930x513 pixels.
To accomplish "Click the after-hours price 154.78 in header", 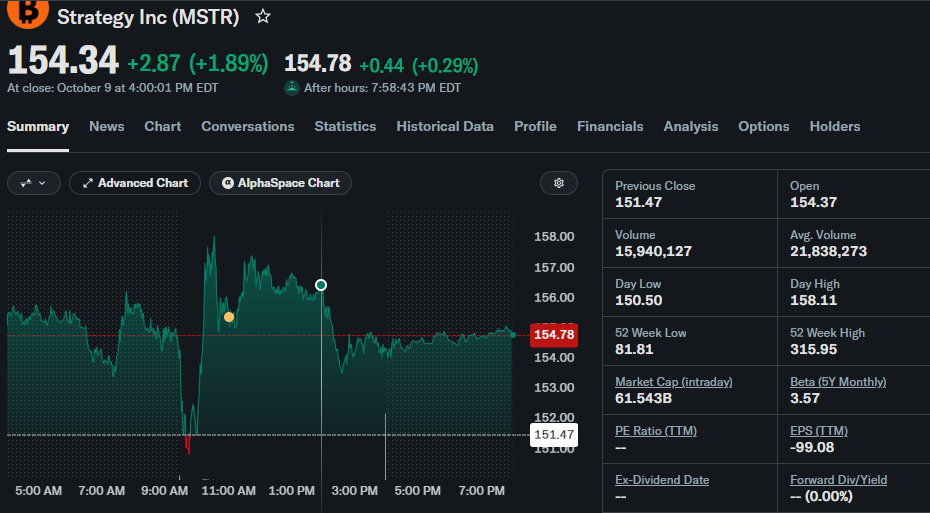I will pyautogui.click(x=318, y=63).
